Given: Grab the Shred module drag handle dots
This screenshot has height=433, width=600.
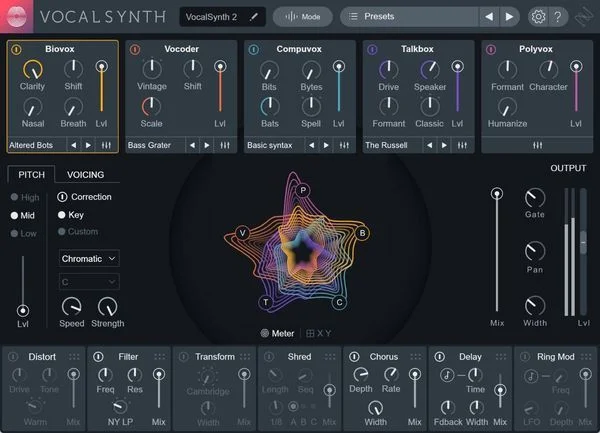Looking at the screenshot, I should point(330,357).
